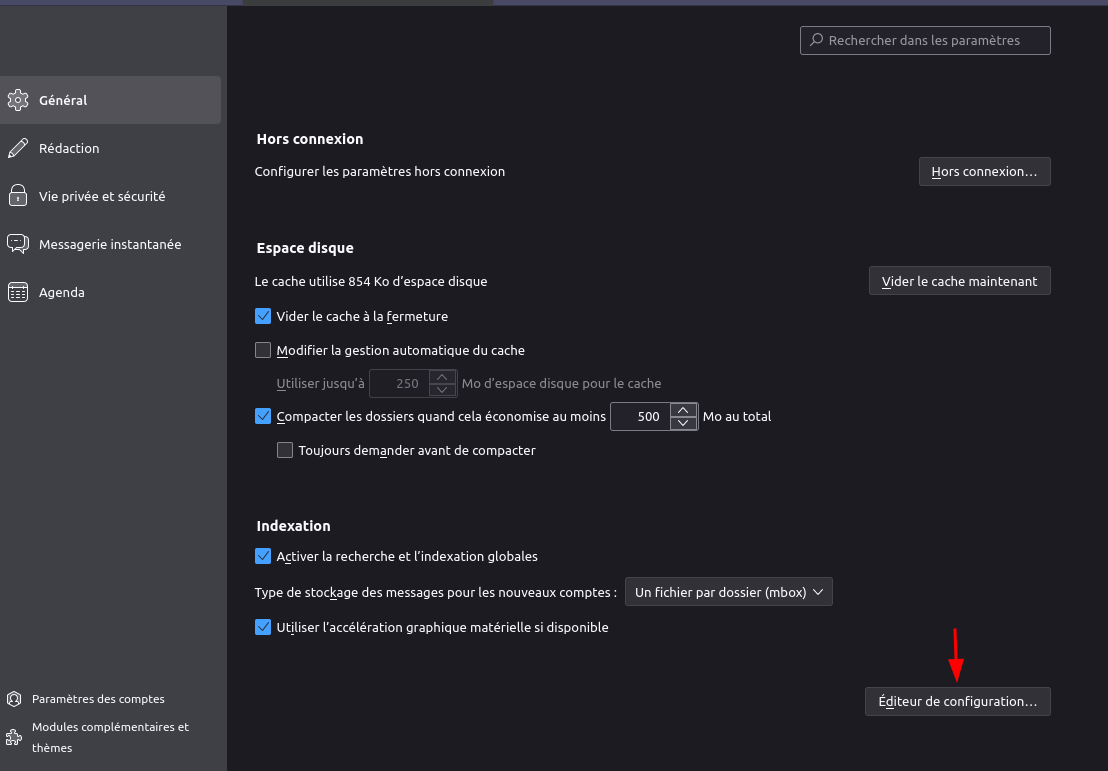Click the padlock icon for privacy settings
Image resolution: width=1108 pixels, height=771 pixels.
(17, 196)
